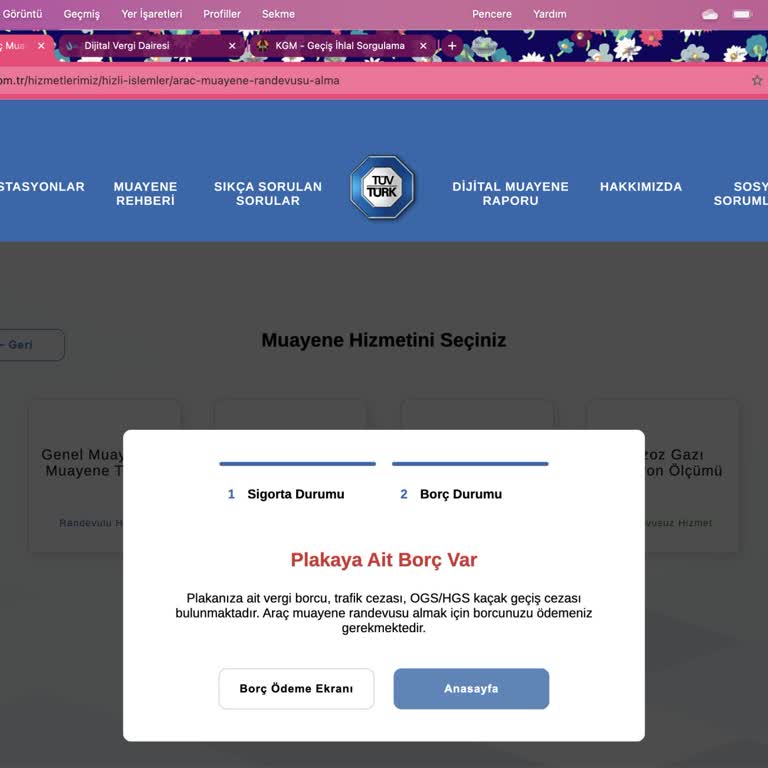
Task: Select the Egzoz Gazı Ölçümü card
Action: 692,476
